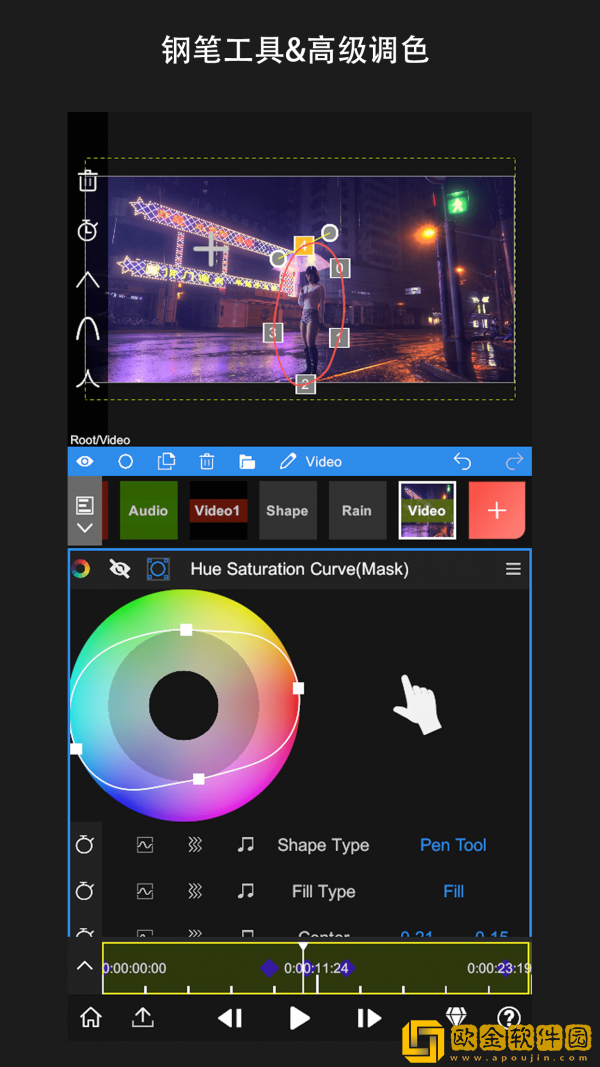Viewport: 600px width, 1067px height.
Task: Select the right control point on hue curve
Action: tap(298, 688)
